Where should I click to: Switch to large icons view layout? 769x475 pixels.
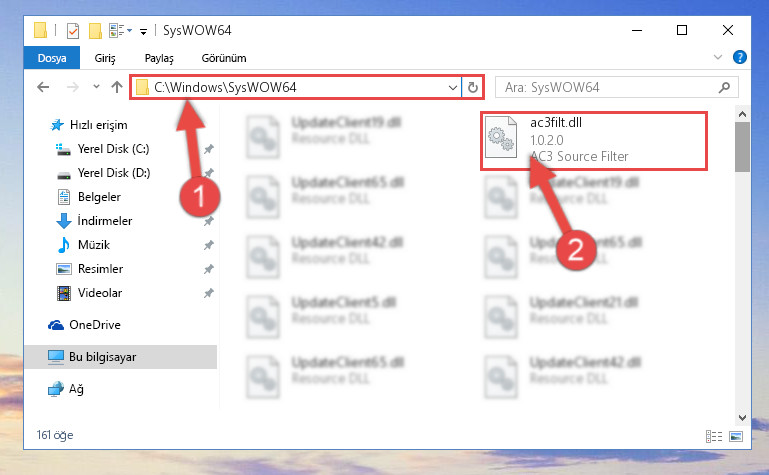(x=736, y=436)
